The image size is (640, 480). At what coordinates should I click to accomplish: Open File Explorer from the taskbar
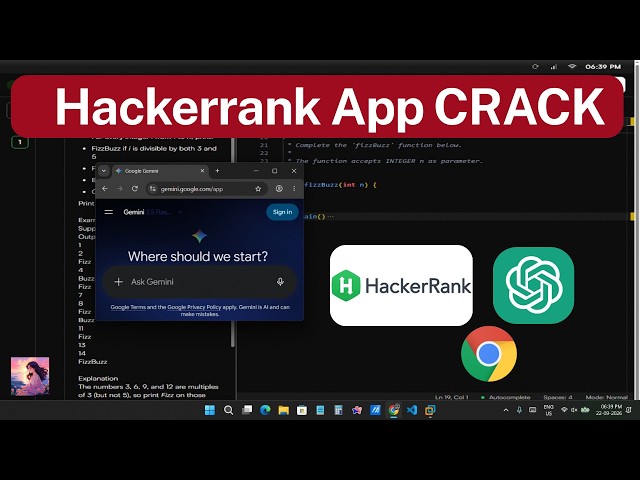coord(284,410)
